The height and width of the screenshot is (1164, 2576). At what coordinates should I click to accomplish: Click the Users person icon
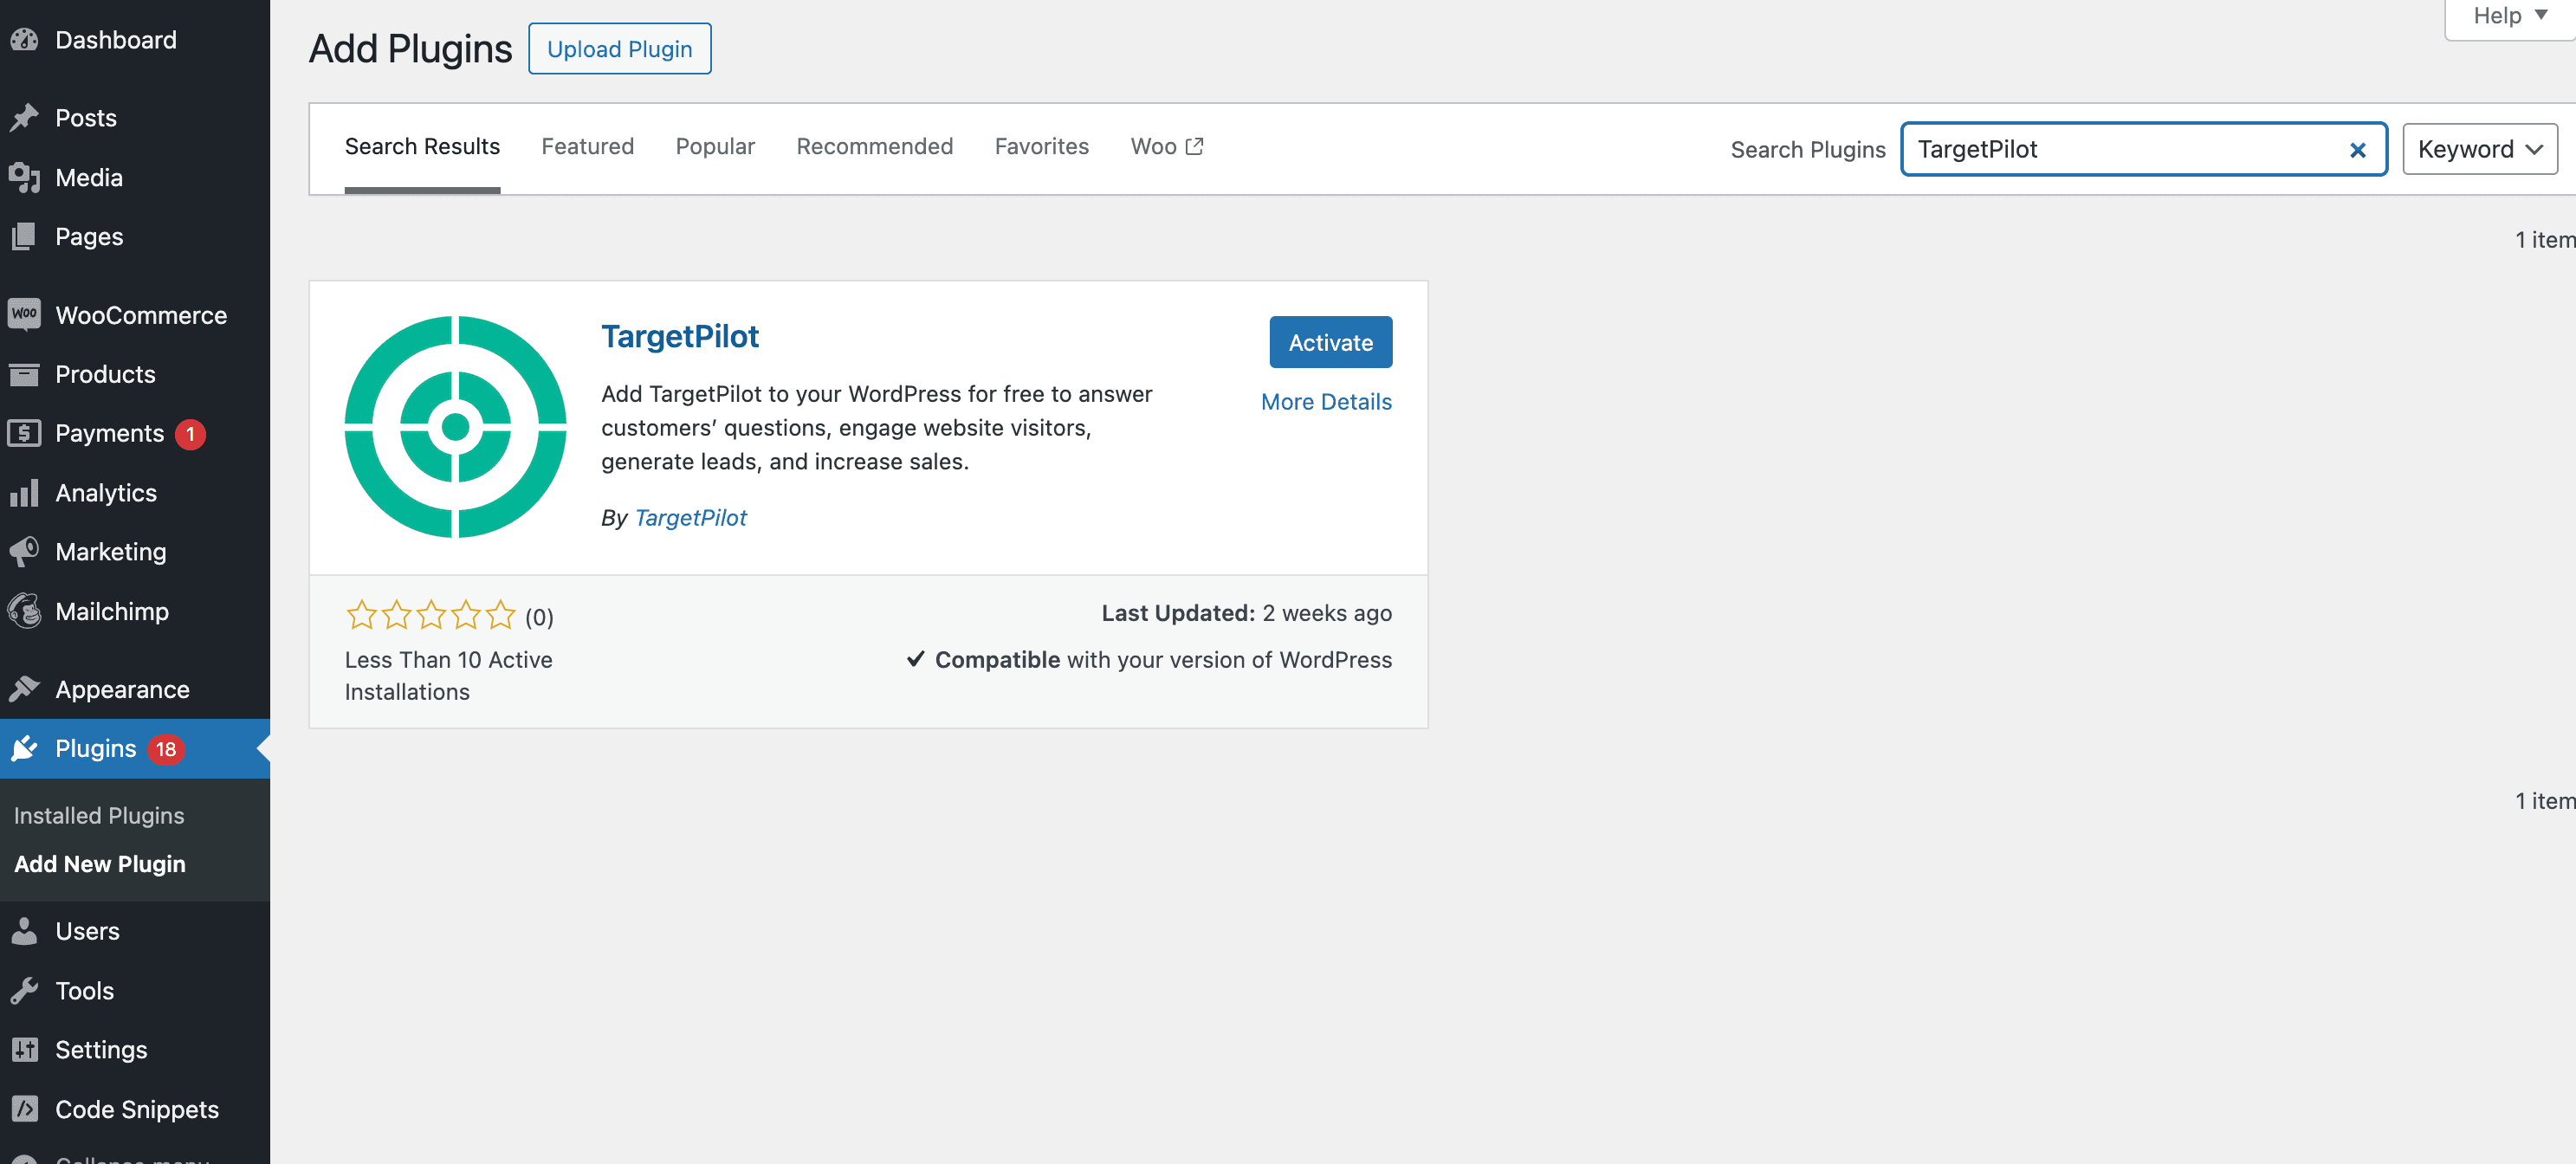tap(24, 931)
